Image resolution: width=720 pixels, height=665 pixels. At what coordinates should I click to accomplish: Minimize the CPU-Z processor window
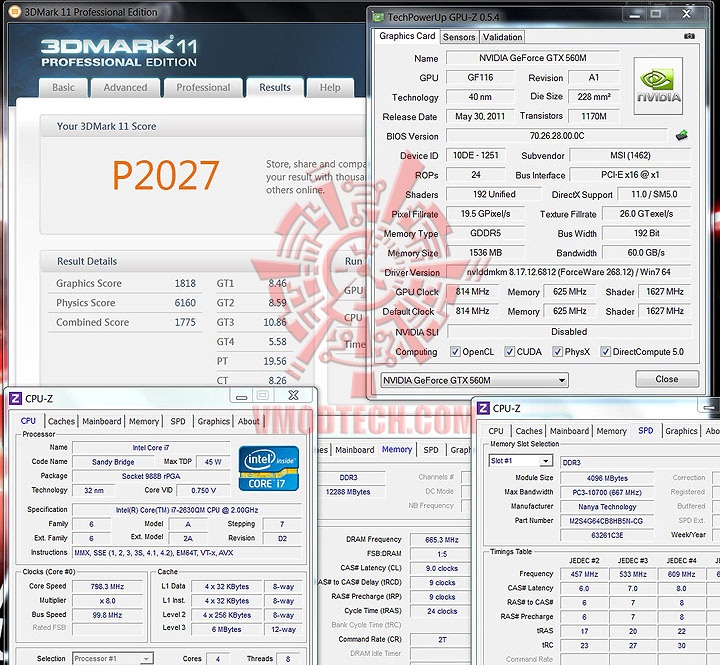point(242,396)
